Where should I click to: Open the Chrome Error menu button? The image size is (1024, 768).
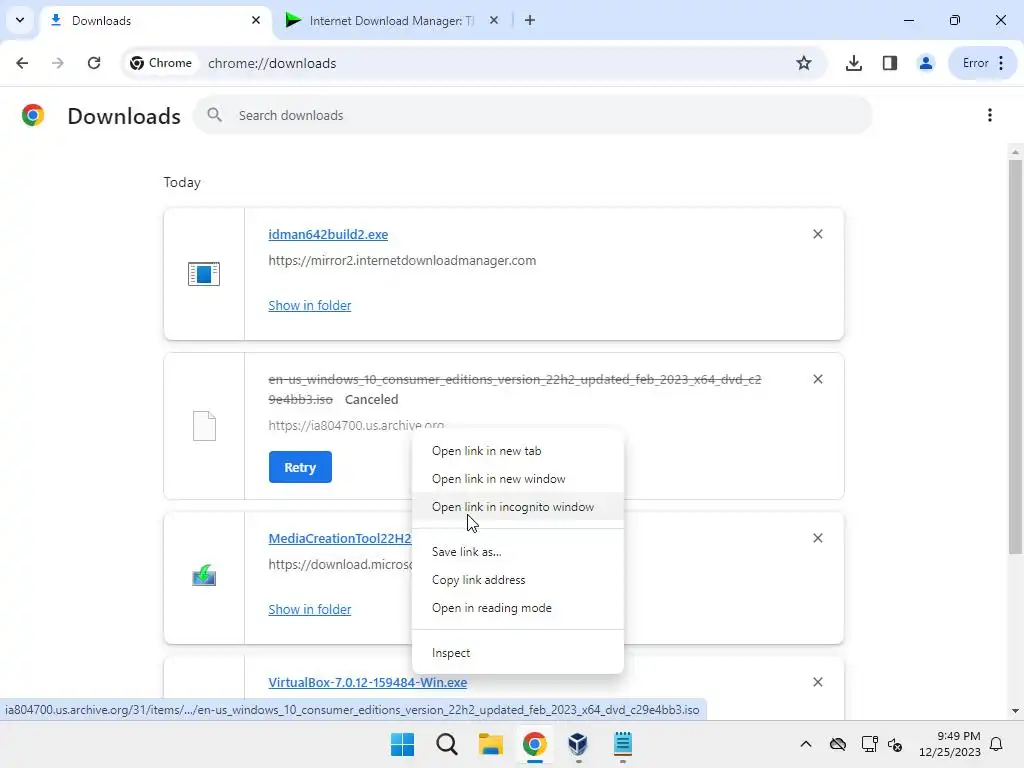(983, 63)
